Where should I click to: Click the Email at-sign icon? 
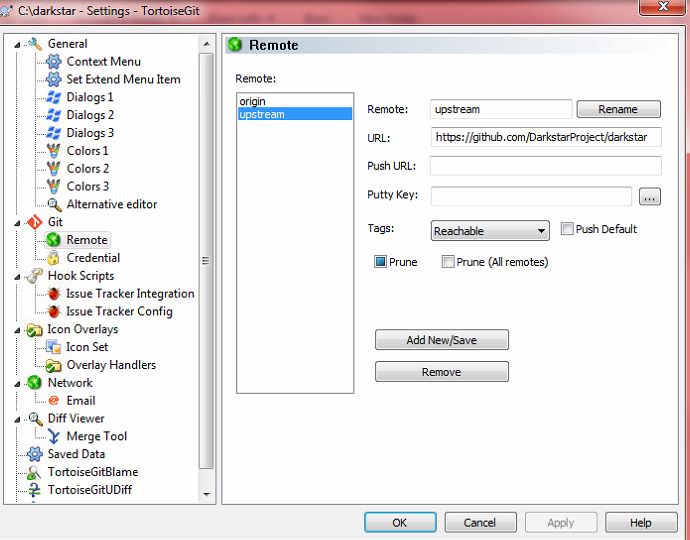tap(54, 400)
